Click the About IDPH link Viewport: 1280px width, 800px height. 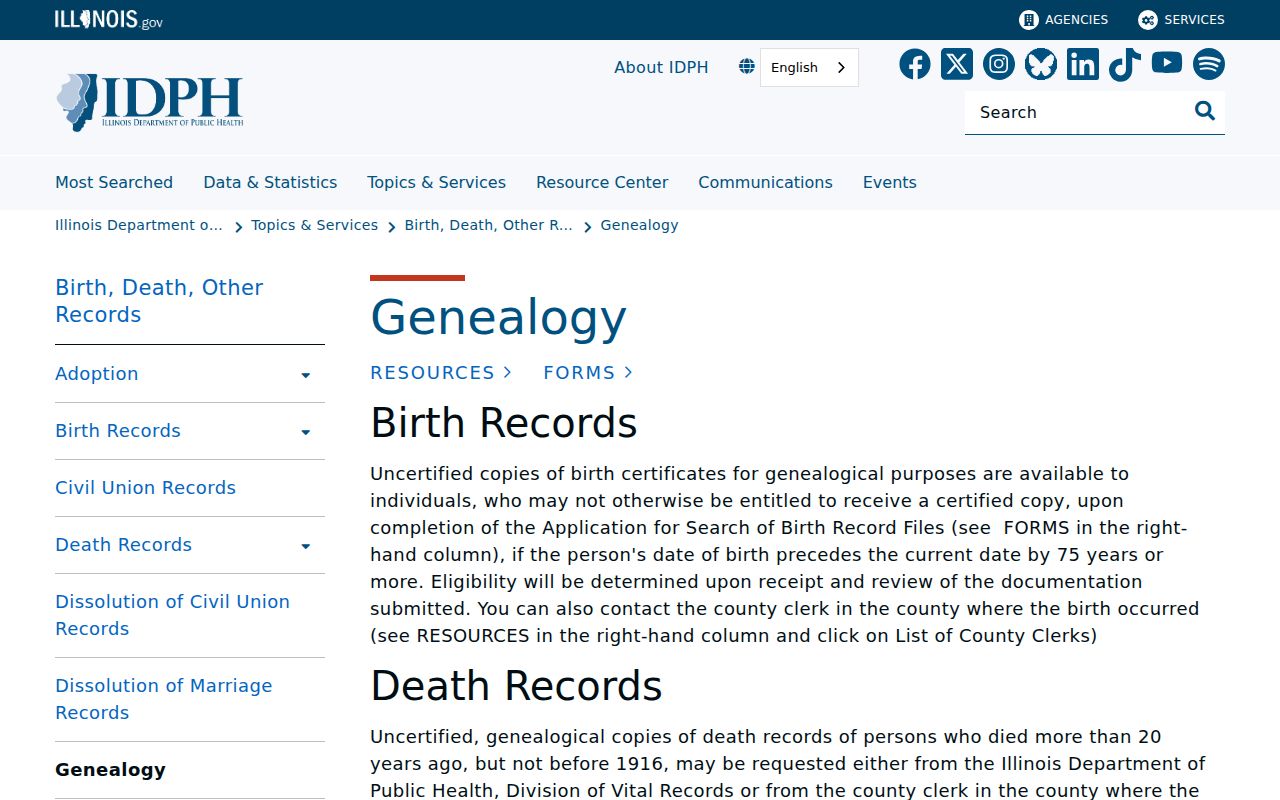(x=661, y=67)
